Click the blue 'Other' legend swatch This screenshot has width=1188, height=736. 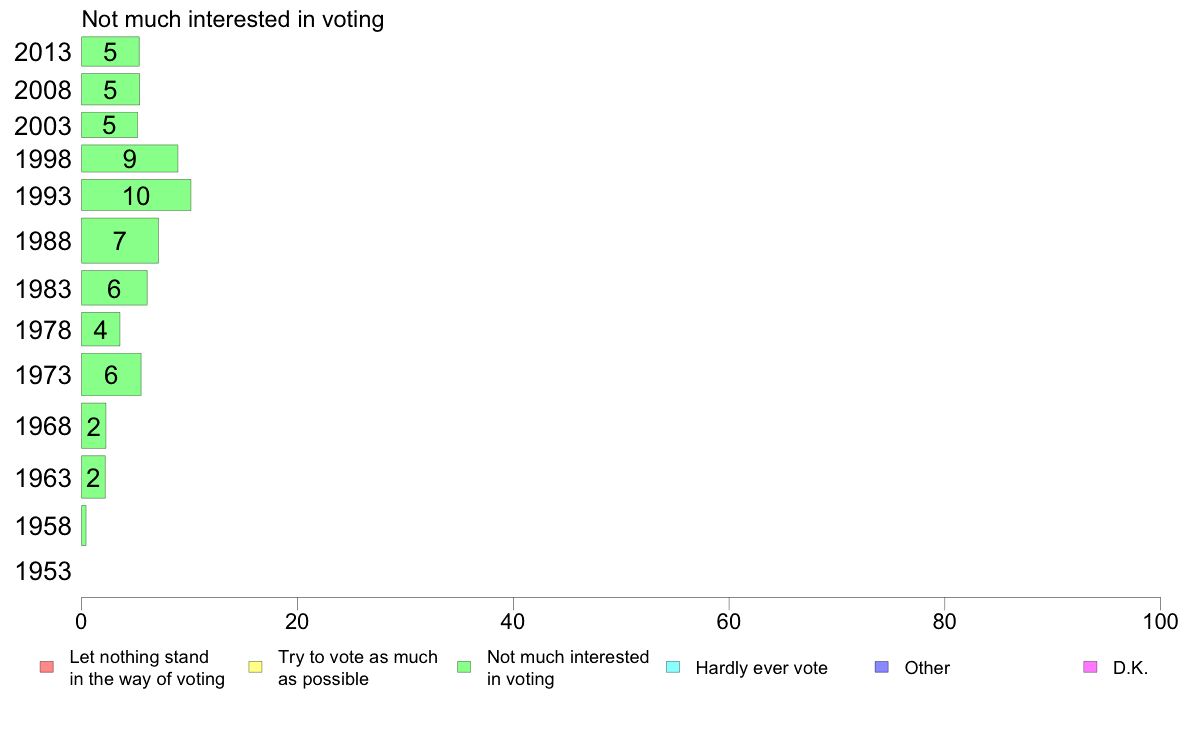click(882, 667)
